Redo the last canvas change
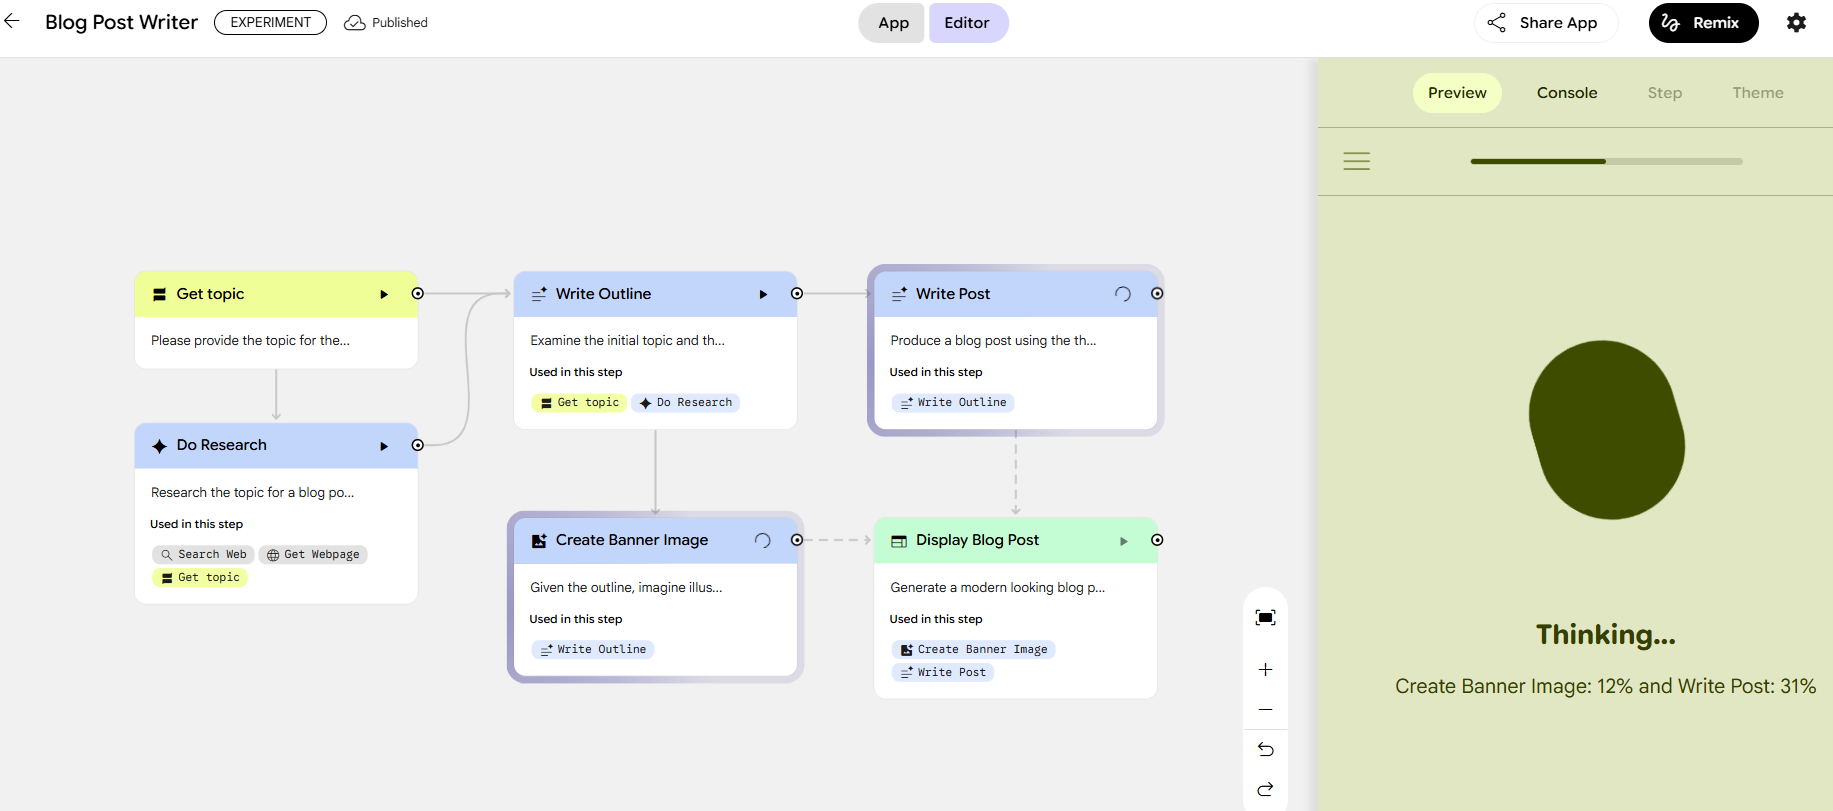Screen dimensions: 1833x811 point(1265,789)
